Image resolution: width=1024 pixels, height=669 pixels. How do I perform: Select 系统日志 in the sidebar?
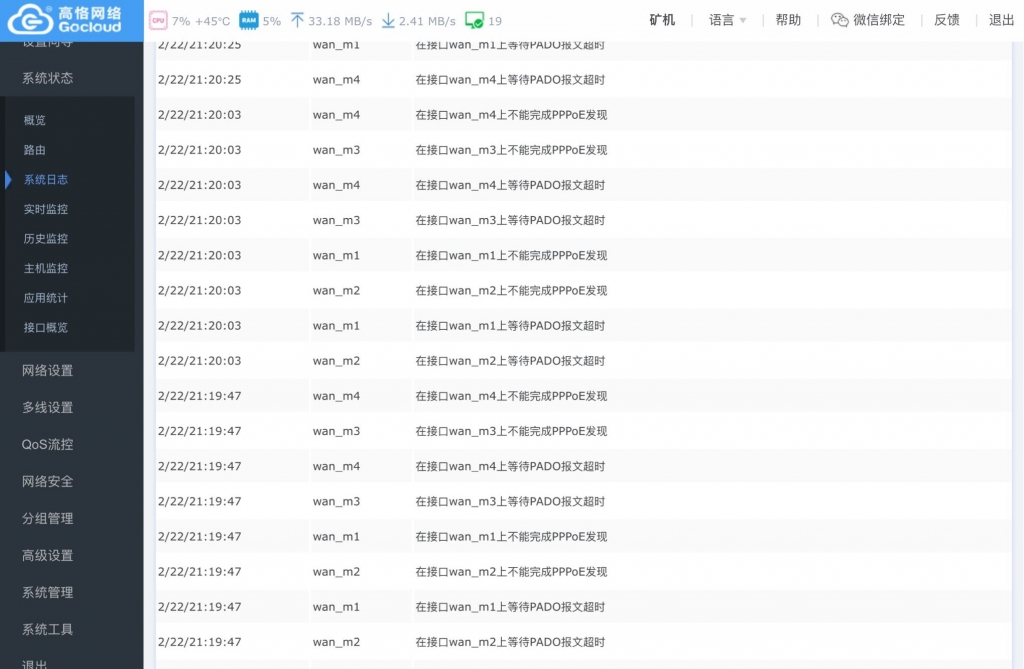46,180
